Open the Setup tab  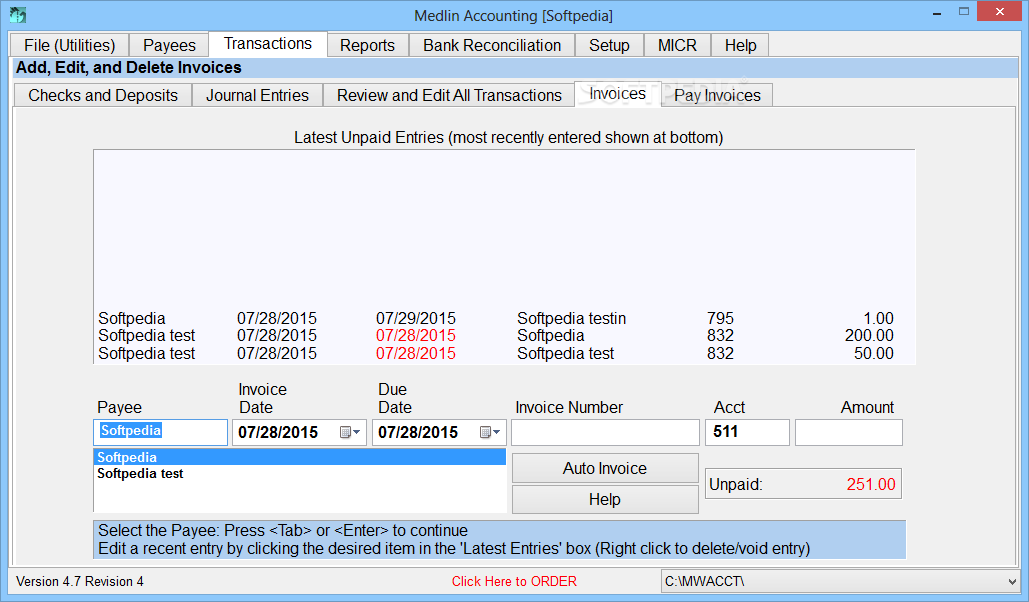609,45
